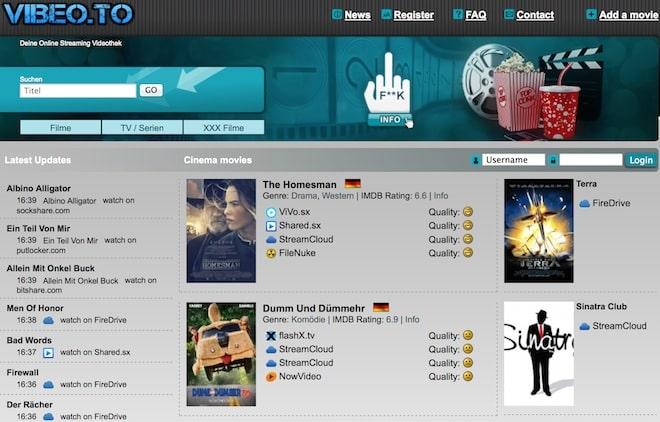
Task: Click the German flag beside The Homesman
Action: click(x=352, y=185)
